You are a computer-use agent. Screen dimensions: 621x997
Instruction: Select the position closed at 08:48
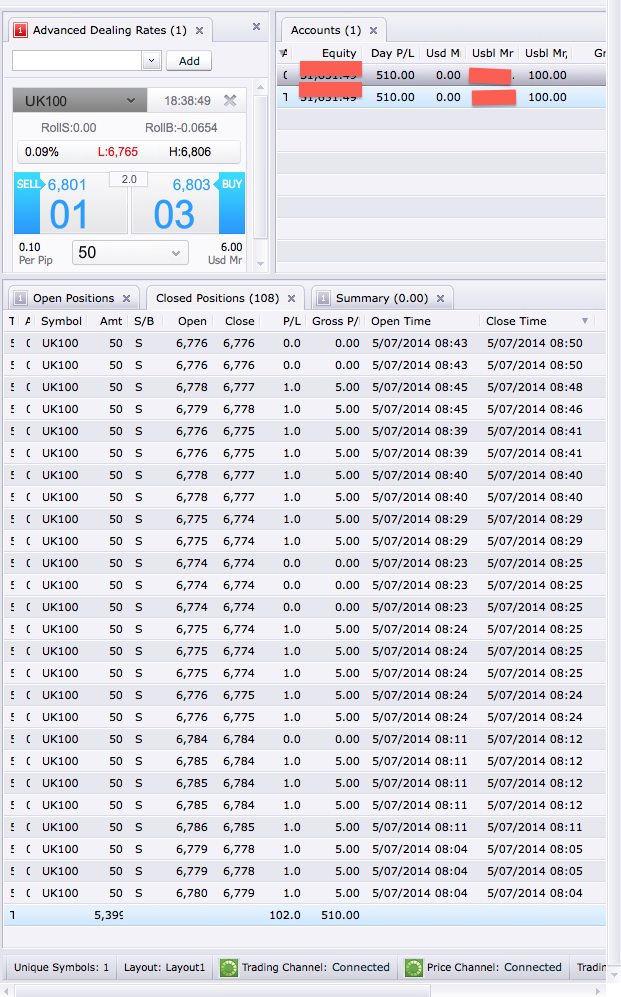click(x=305, y=387)
